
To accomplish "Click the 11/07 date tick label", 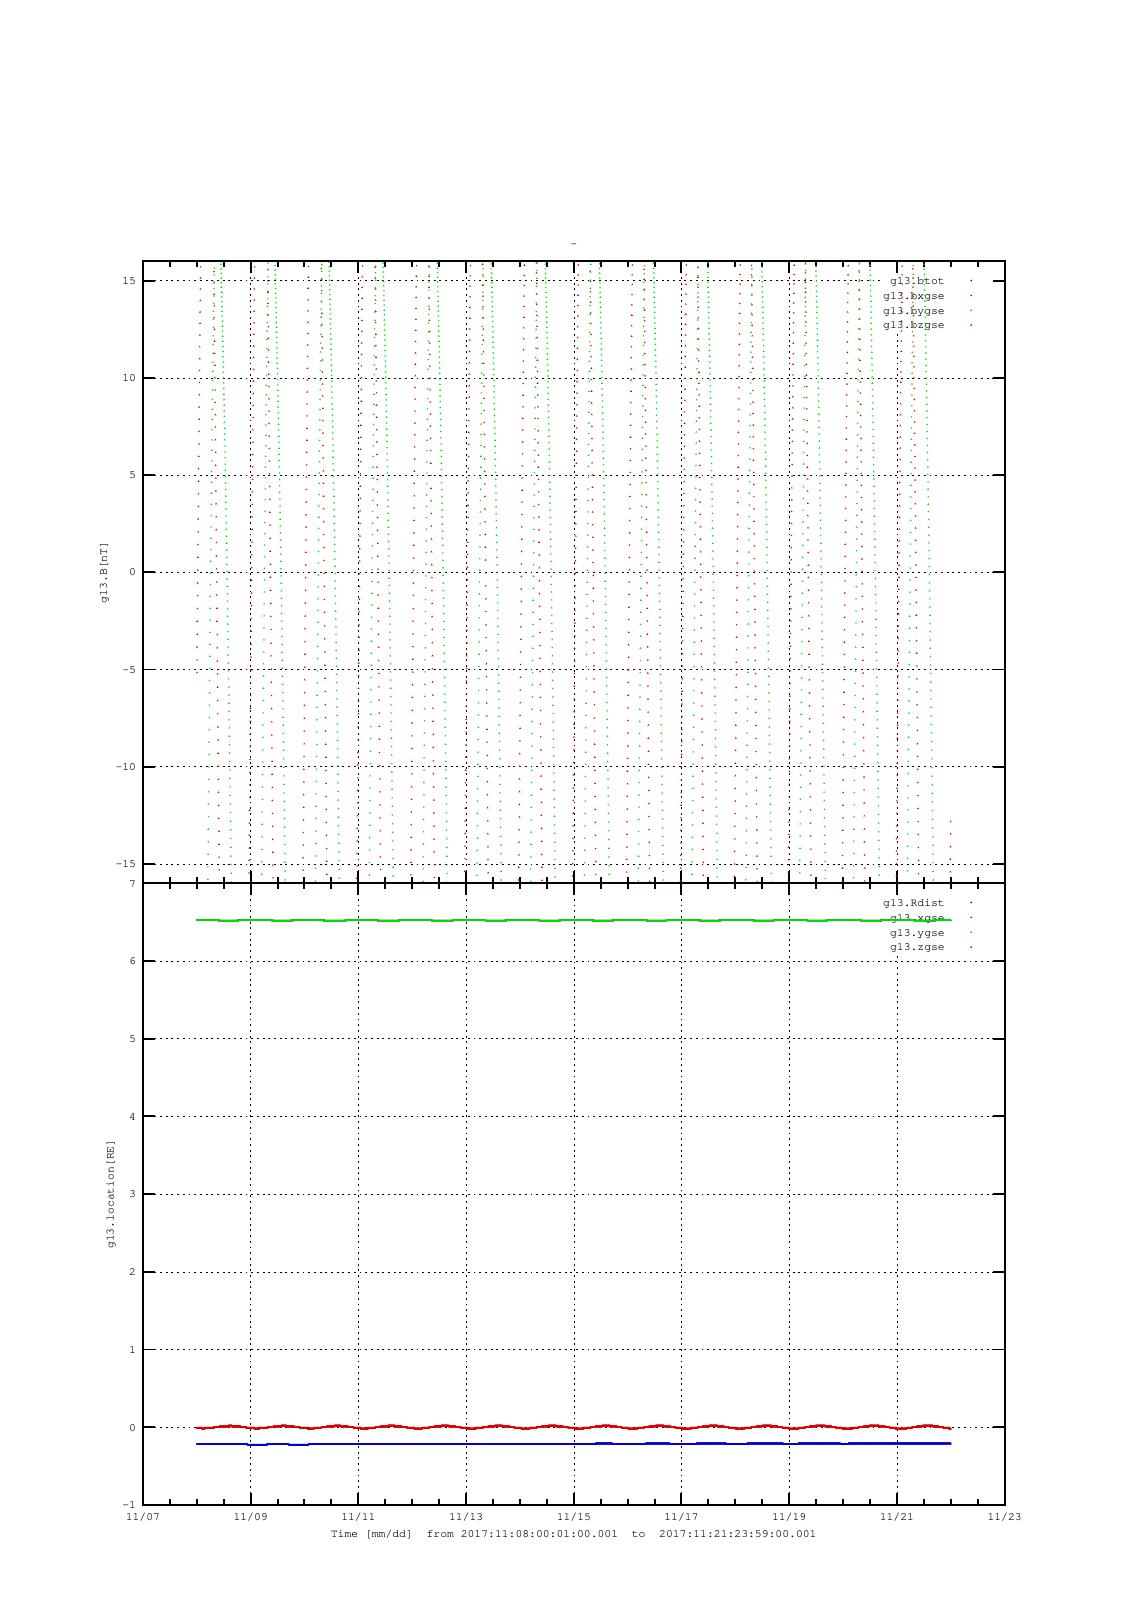I will [142, 1517].
